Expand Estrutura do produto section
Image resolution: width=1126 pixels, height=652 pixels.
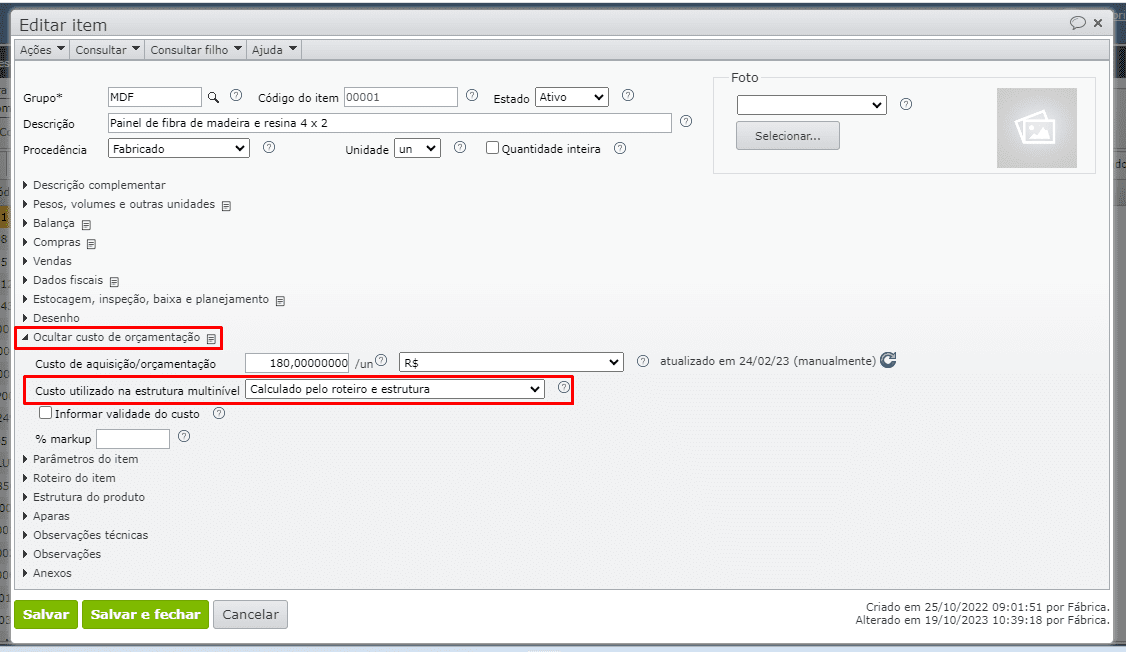88,498
